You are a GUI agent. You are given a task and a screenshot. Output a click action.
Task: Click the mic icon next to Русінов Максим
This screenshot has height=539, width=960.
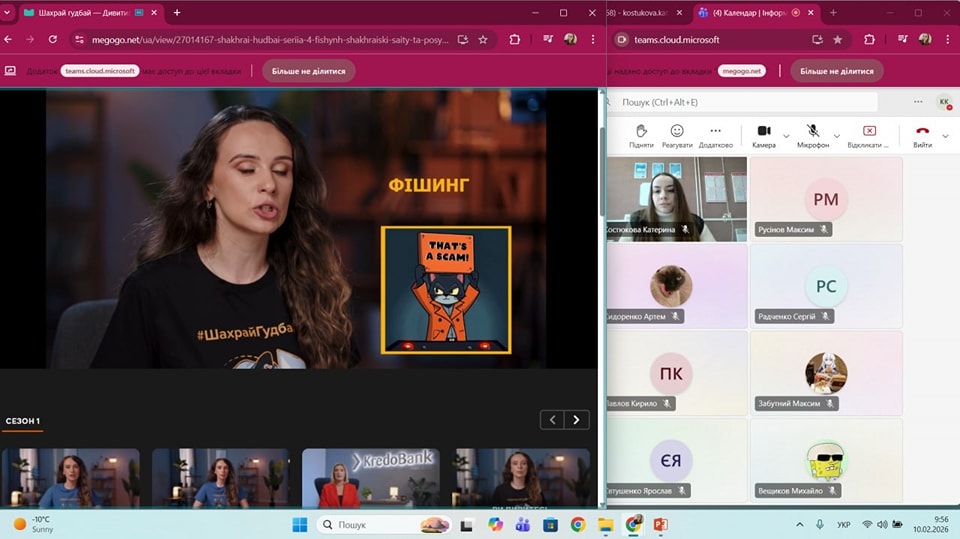click(x=824, y=229)
